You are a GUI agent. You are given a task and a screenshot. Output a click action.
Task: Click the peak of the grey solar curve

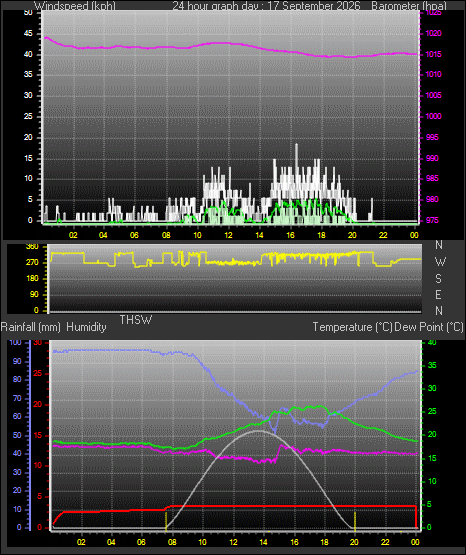(259, 431)
